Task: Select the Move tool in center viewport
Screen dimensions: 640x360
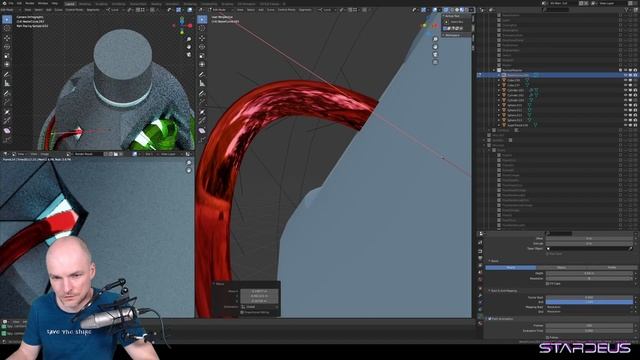Action: 202,38
